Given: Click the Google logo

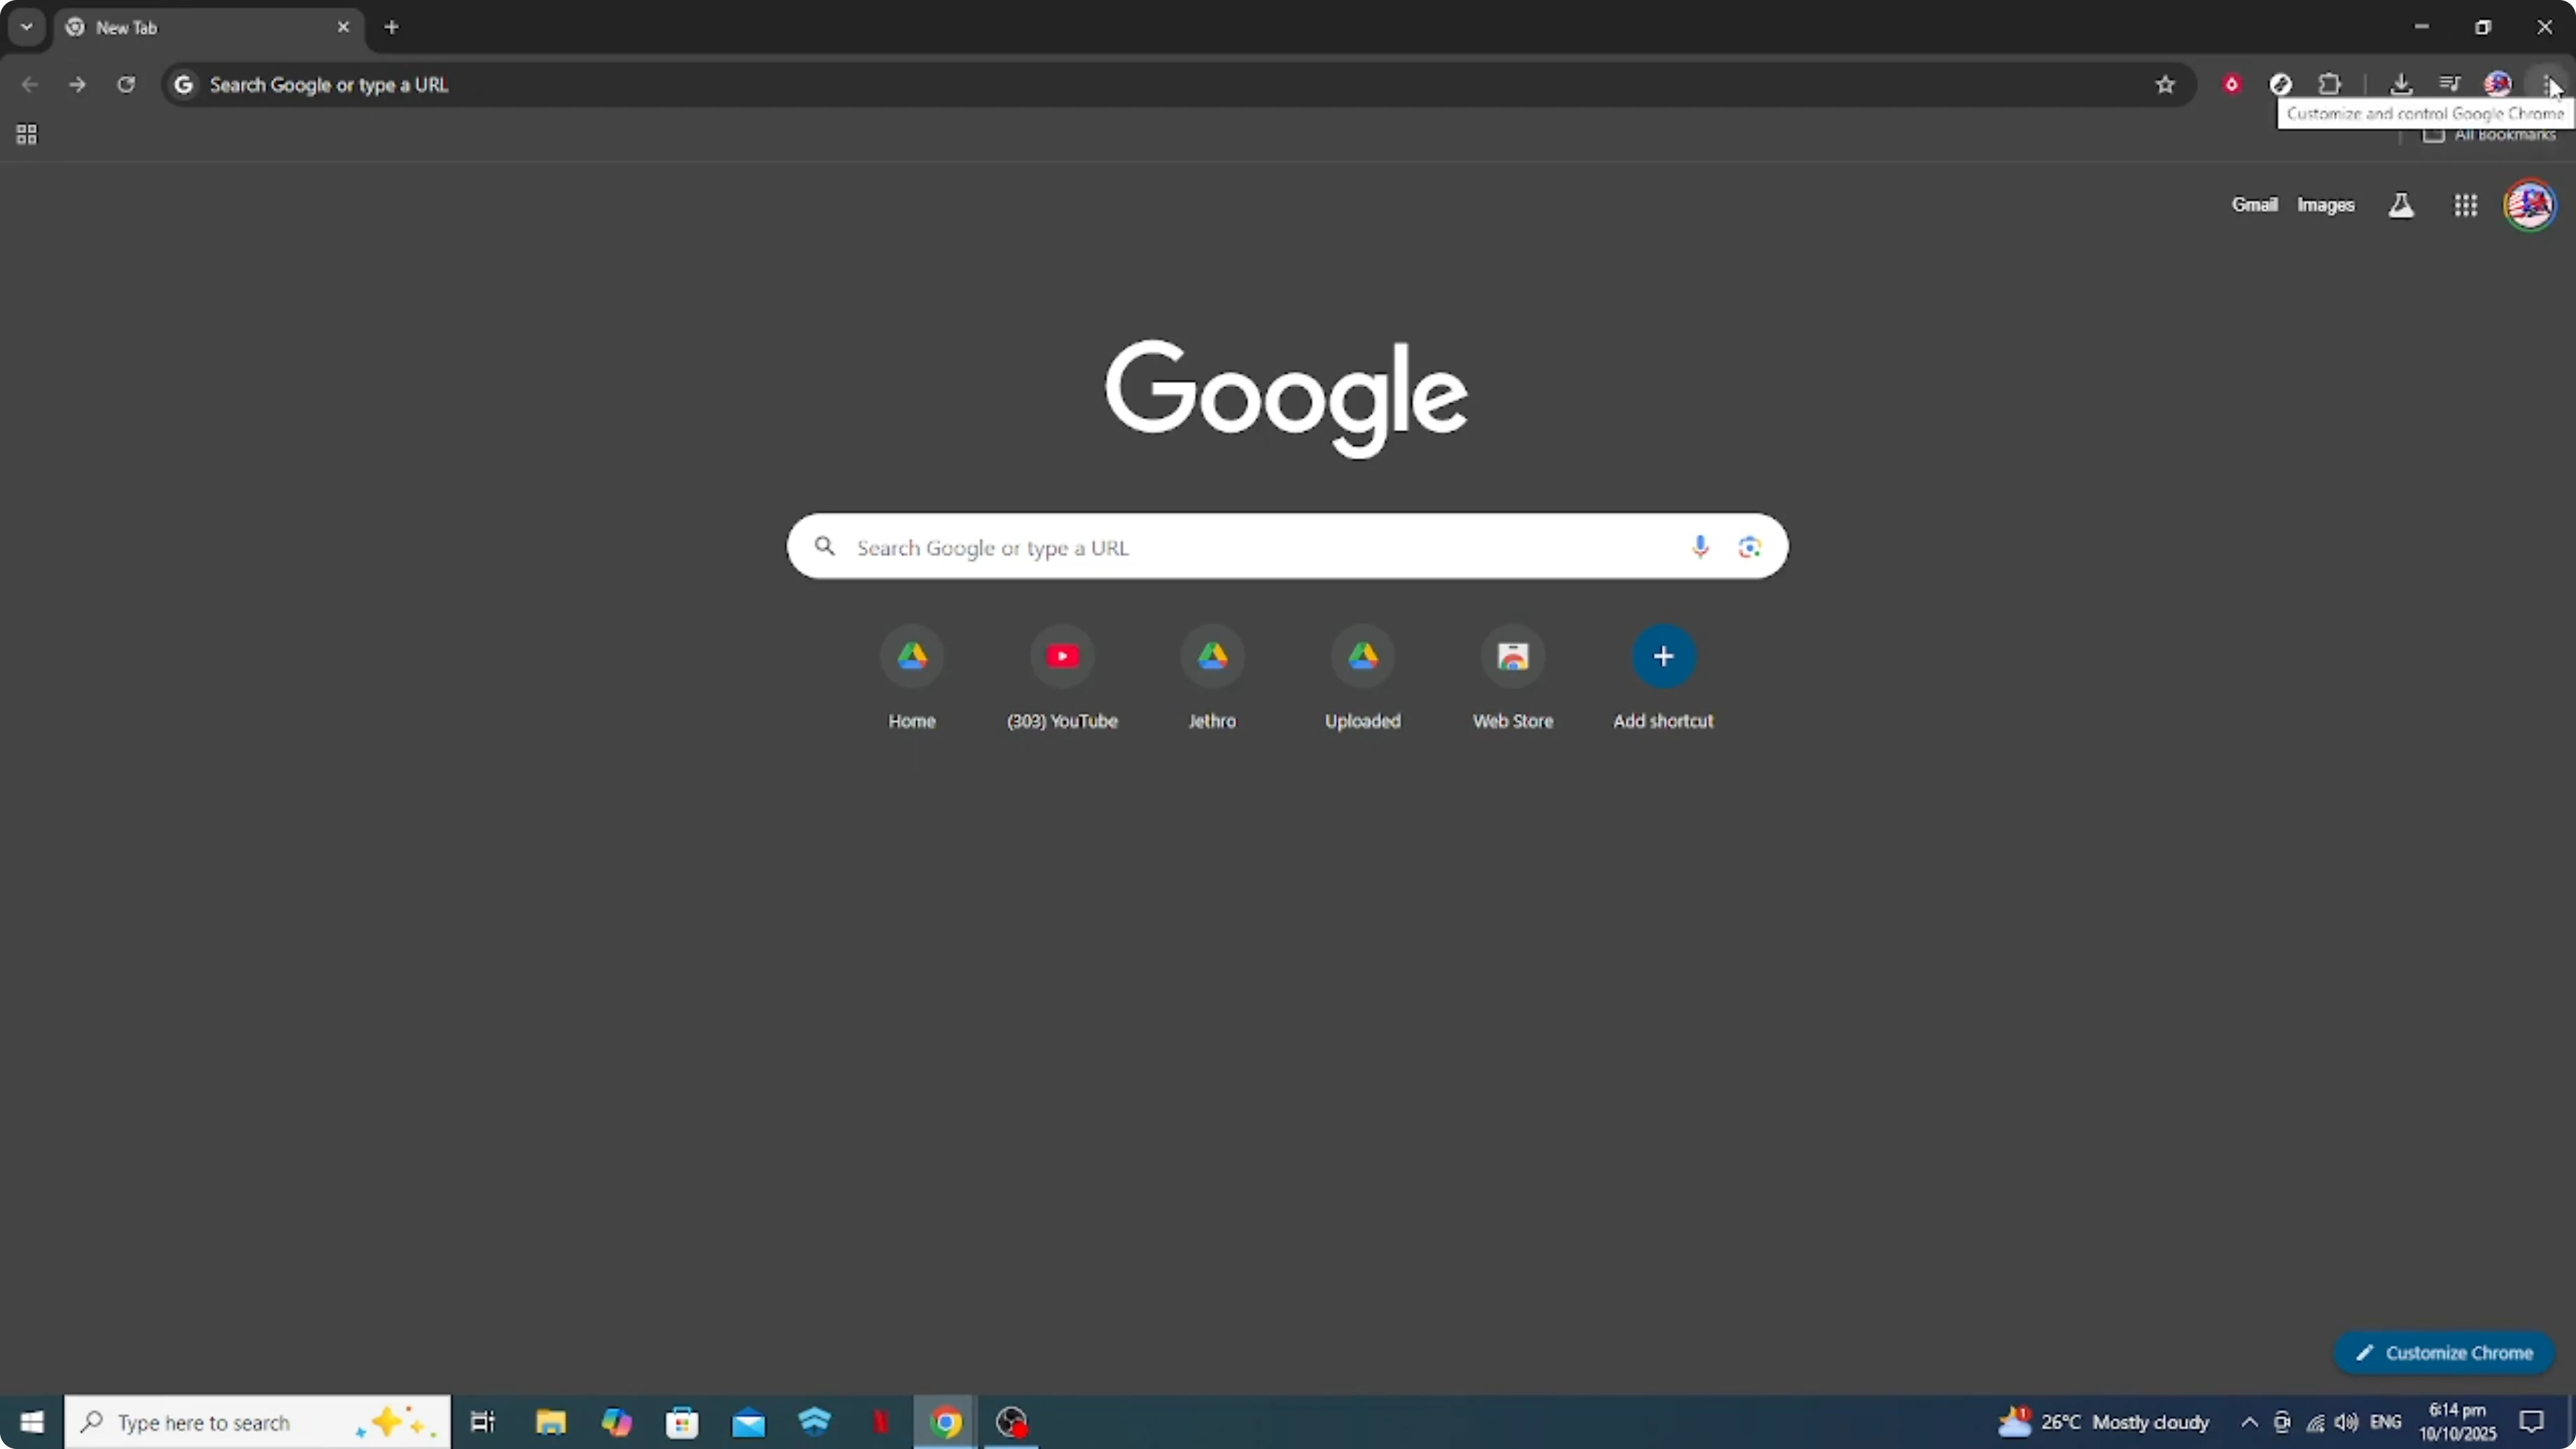Looking at the screenshot, I should pos(1286,398).
